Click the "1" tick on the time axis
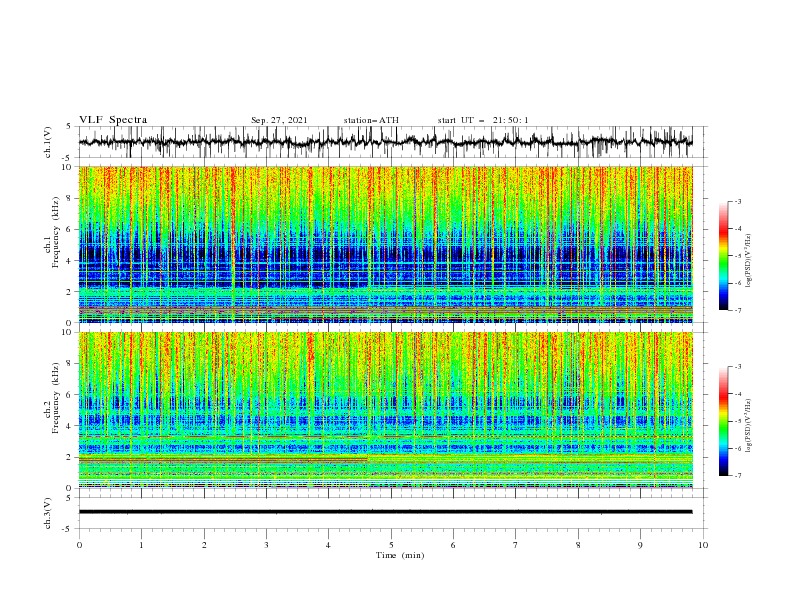Viewport: 792px width, 612px height. tap(141, 545)
